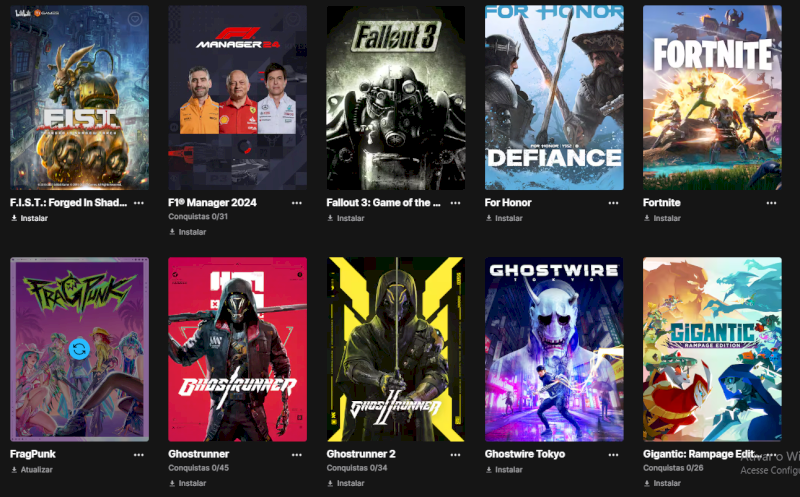800x497 pixels.
Task: Open the three-dot menu for Fallout 3
Action: (x=455, y=203)
